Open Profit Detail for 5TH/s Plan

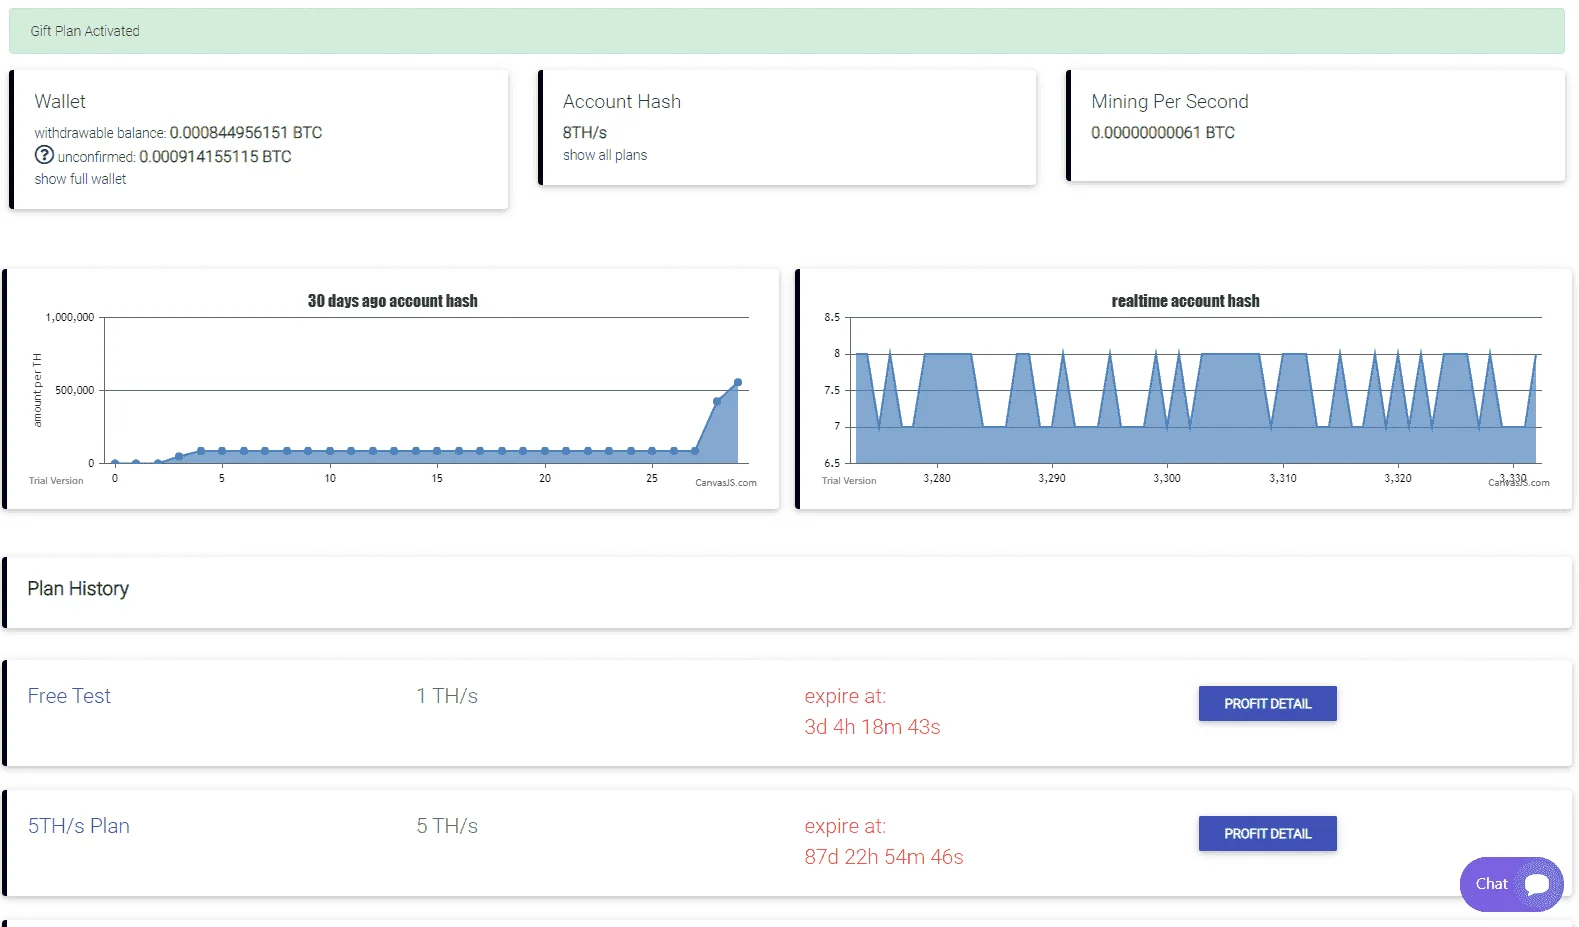click(1267, 833)
